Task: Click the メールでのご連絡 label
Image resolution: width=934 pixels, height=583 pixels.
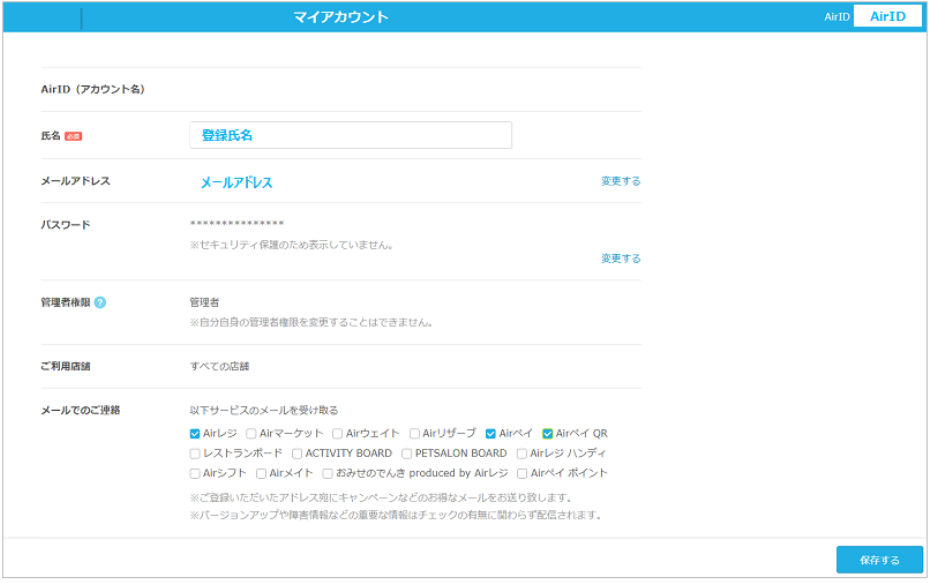Action: [80, 410]
